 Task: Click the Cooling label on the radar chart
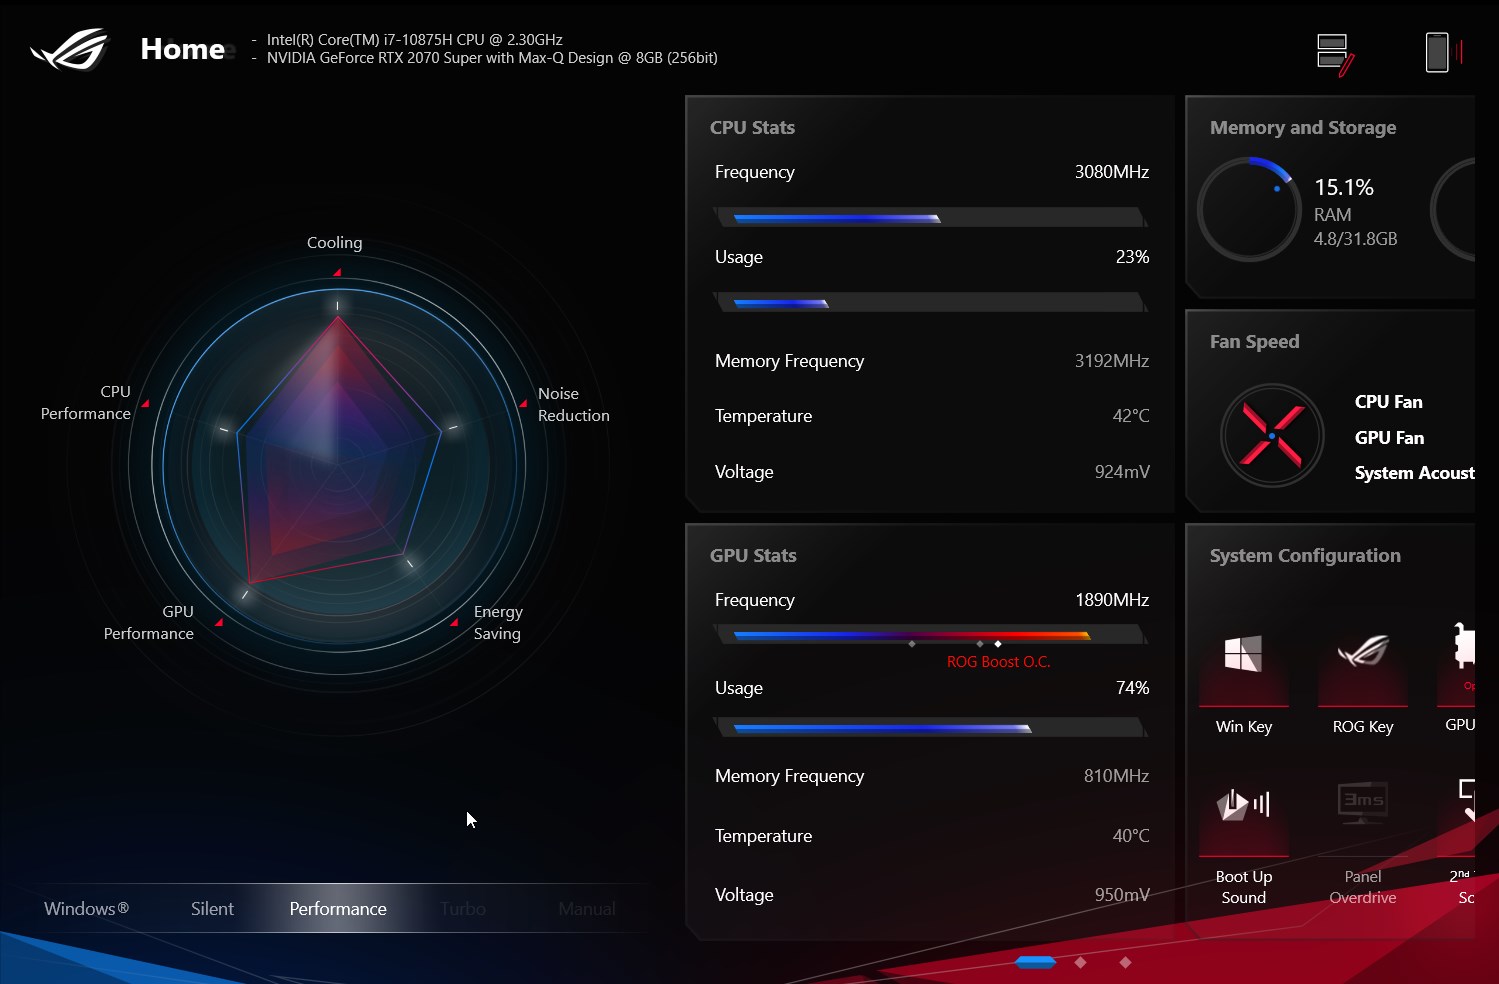click(x=335, y=243)
